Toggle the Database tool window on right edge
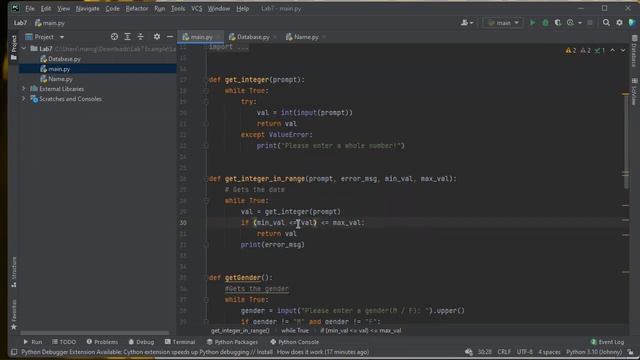This screenshot has height=360, width=640. (x=634, y=51)
